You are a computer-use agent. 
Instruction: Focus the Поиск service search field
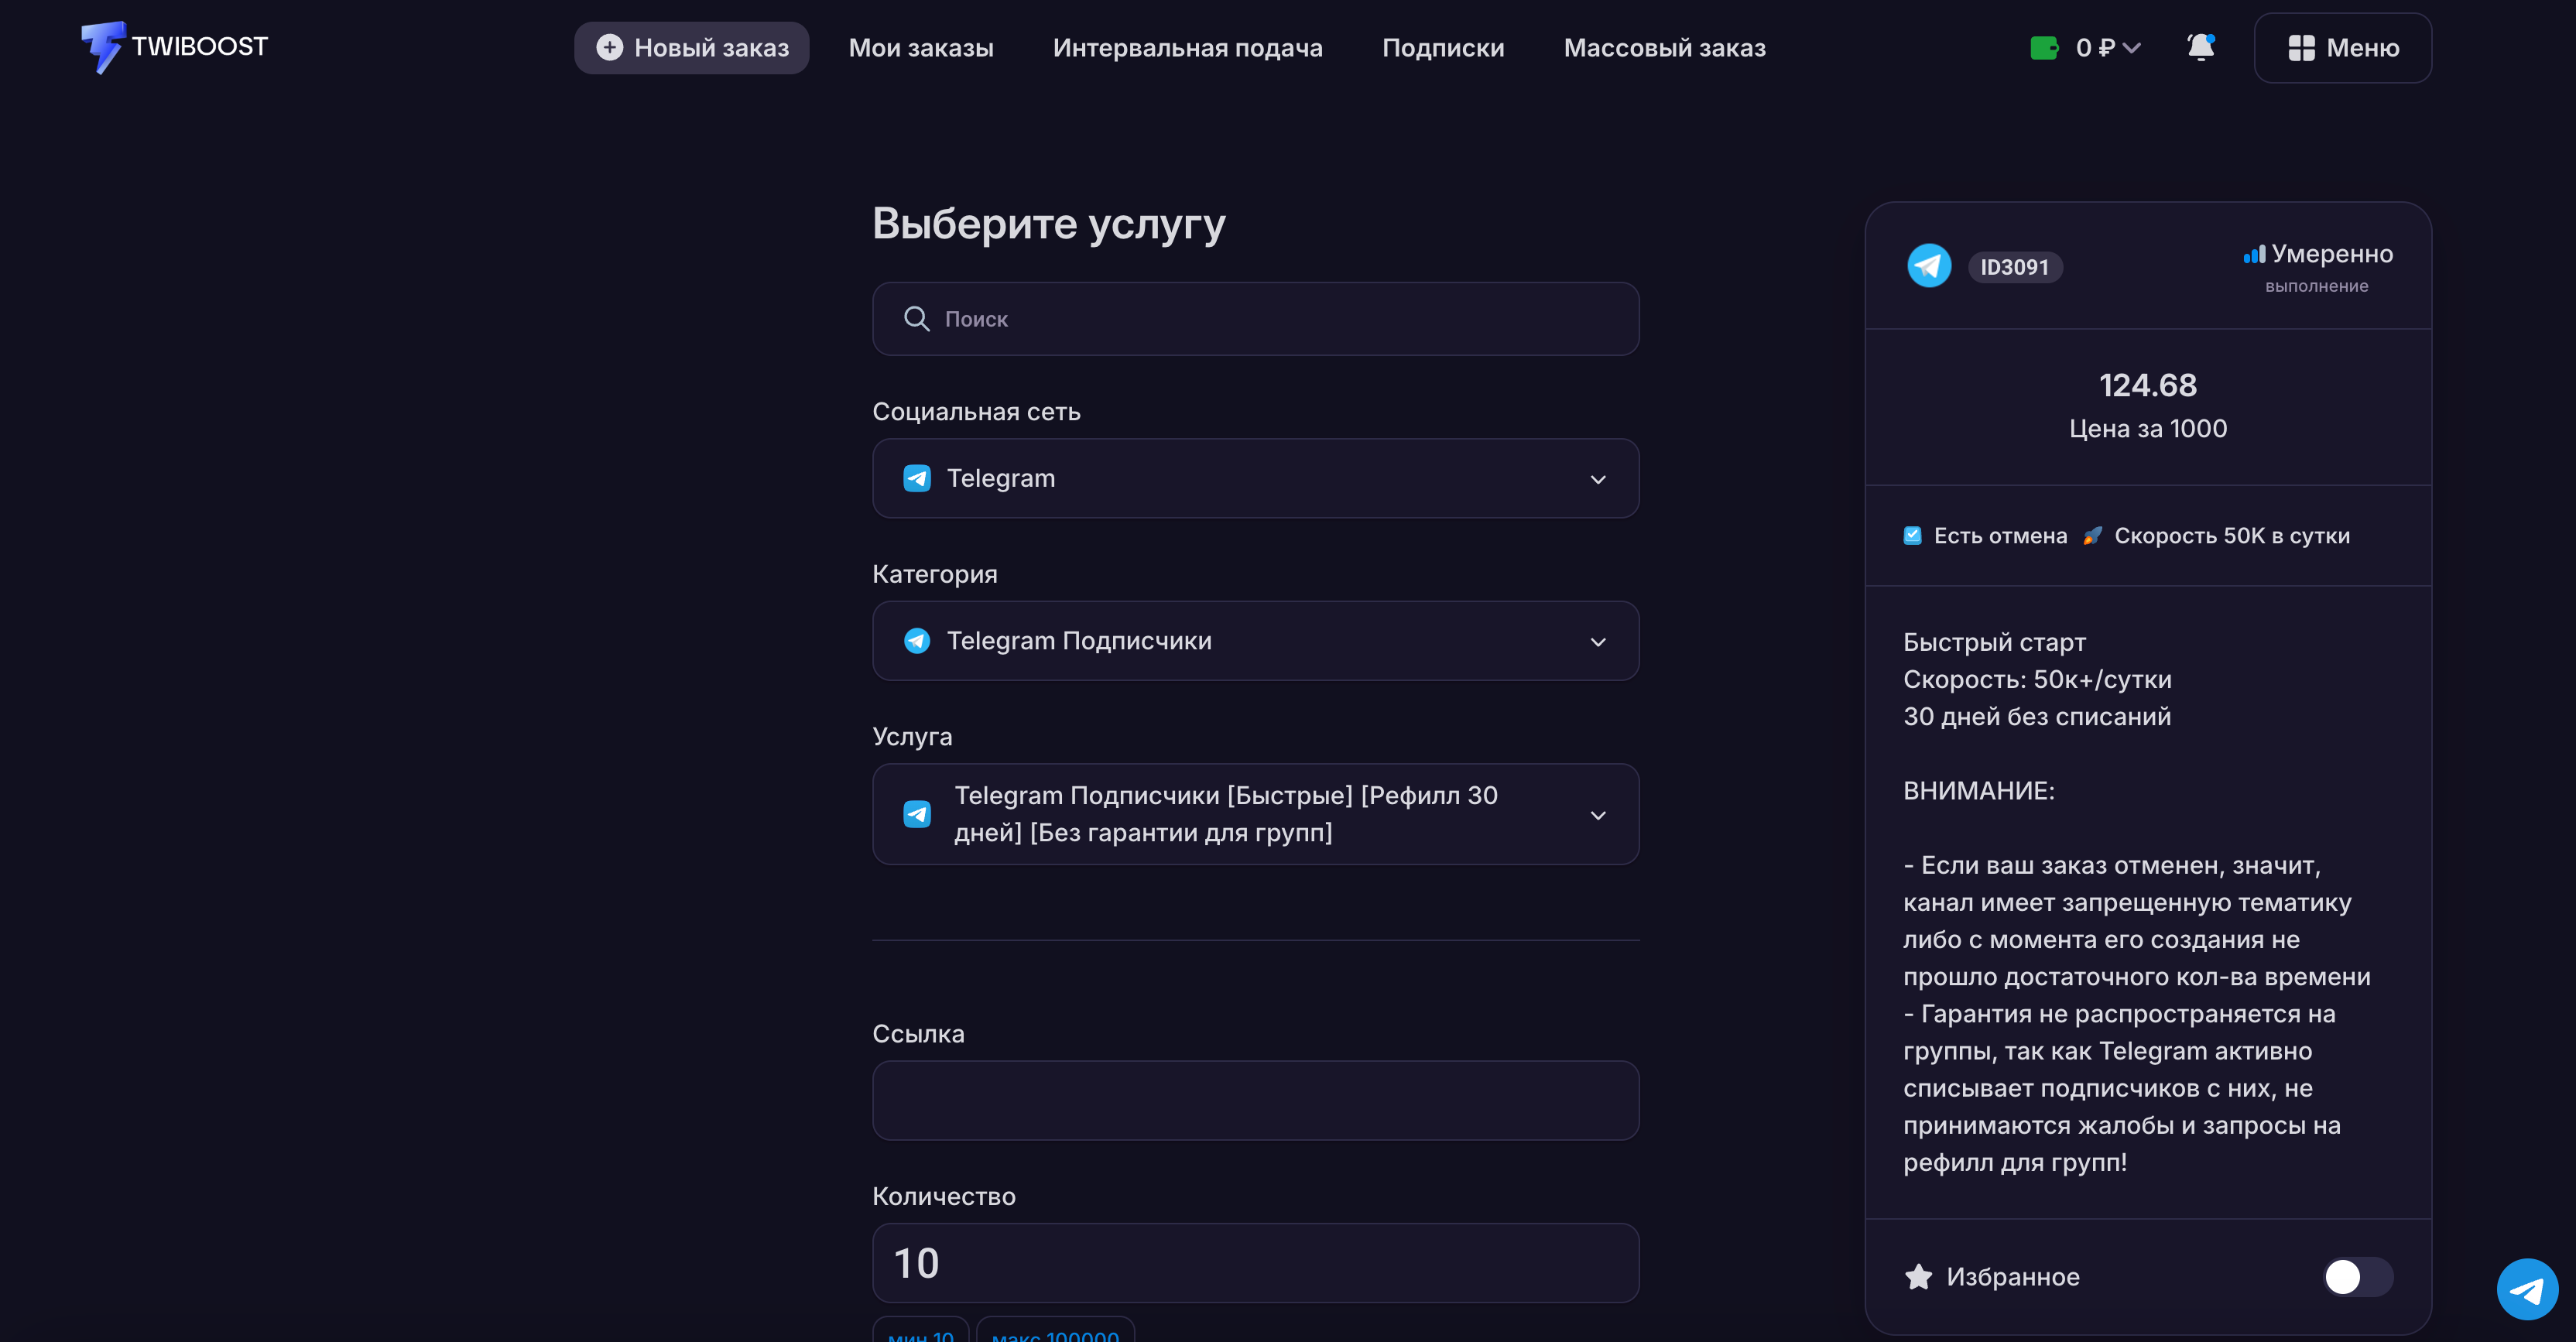[x=1255, y=319]
